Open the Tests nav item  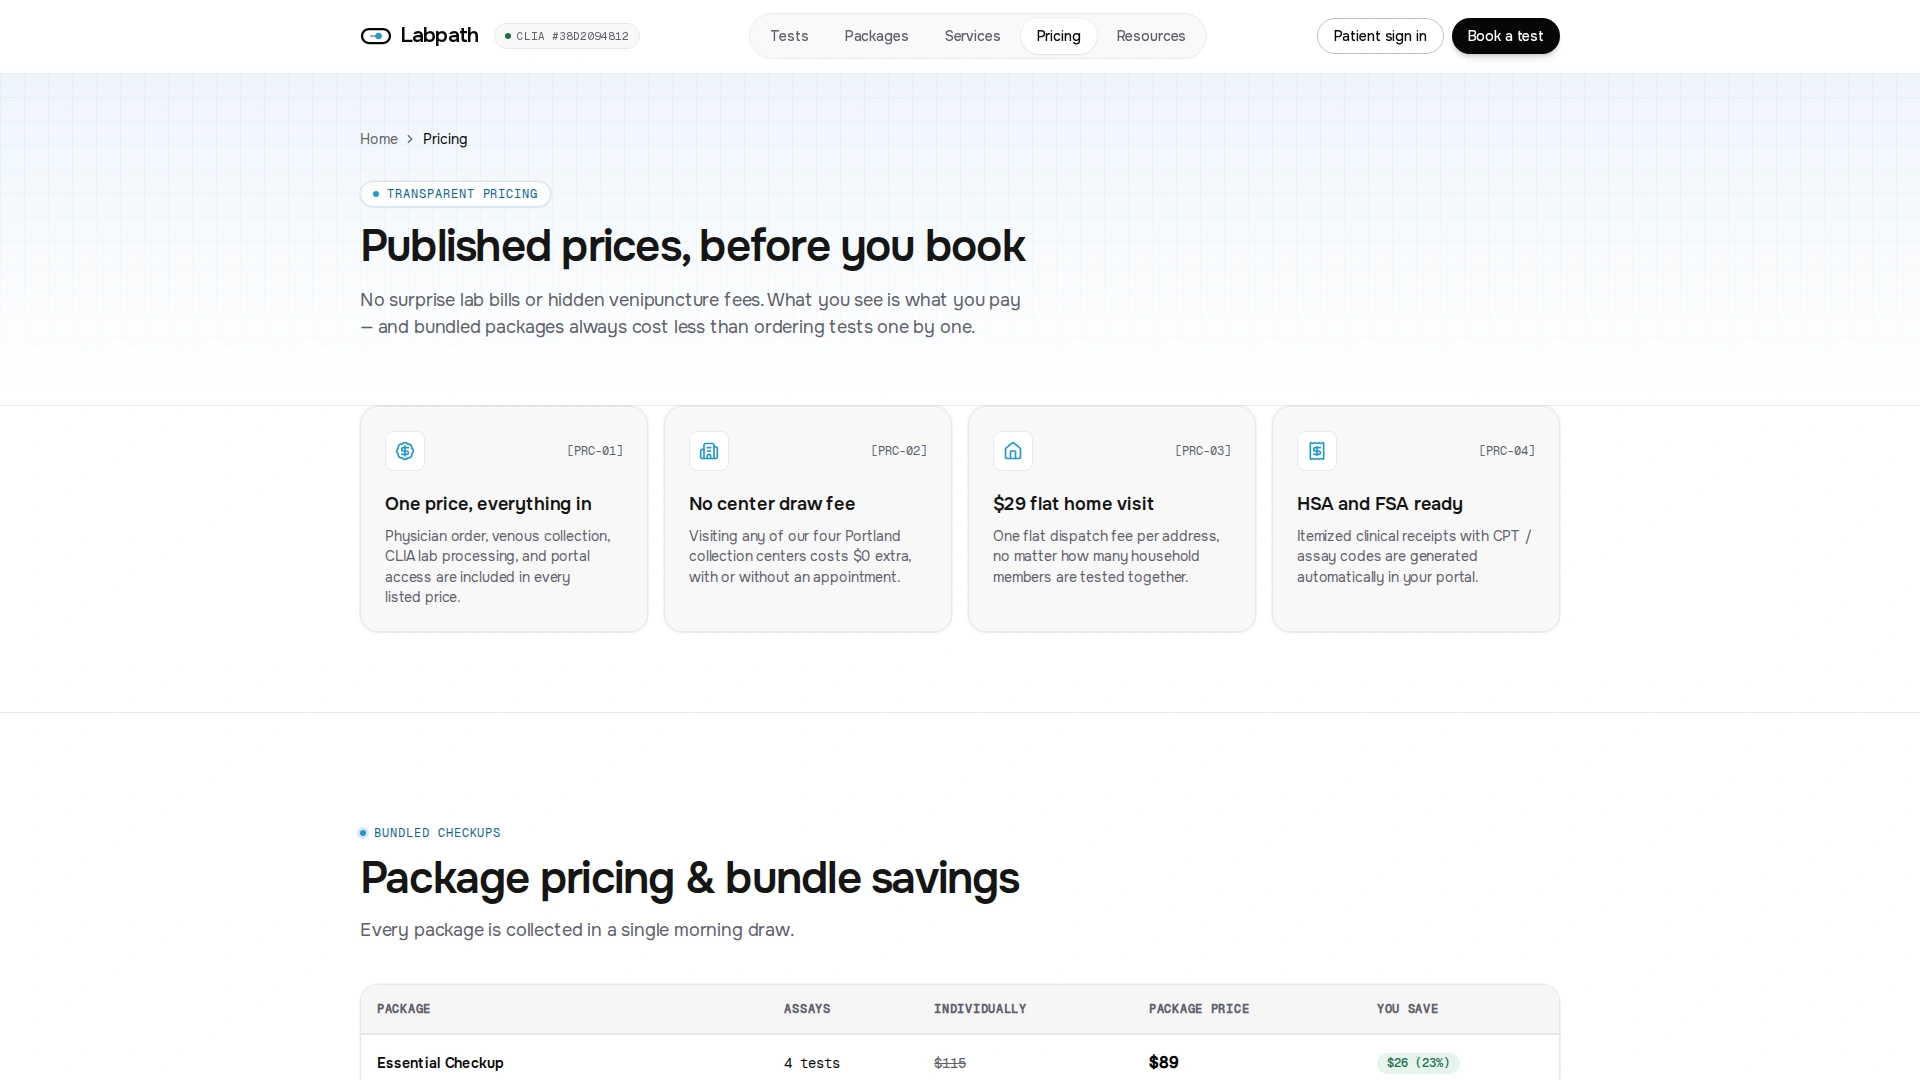point(789,36)
